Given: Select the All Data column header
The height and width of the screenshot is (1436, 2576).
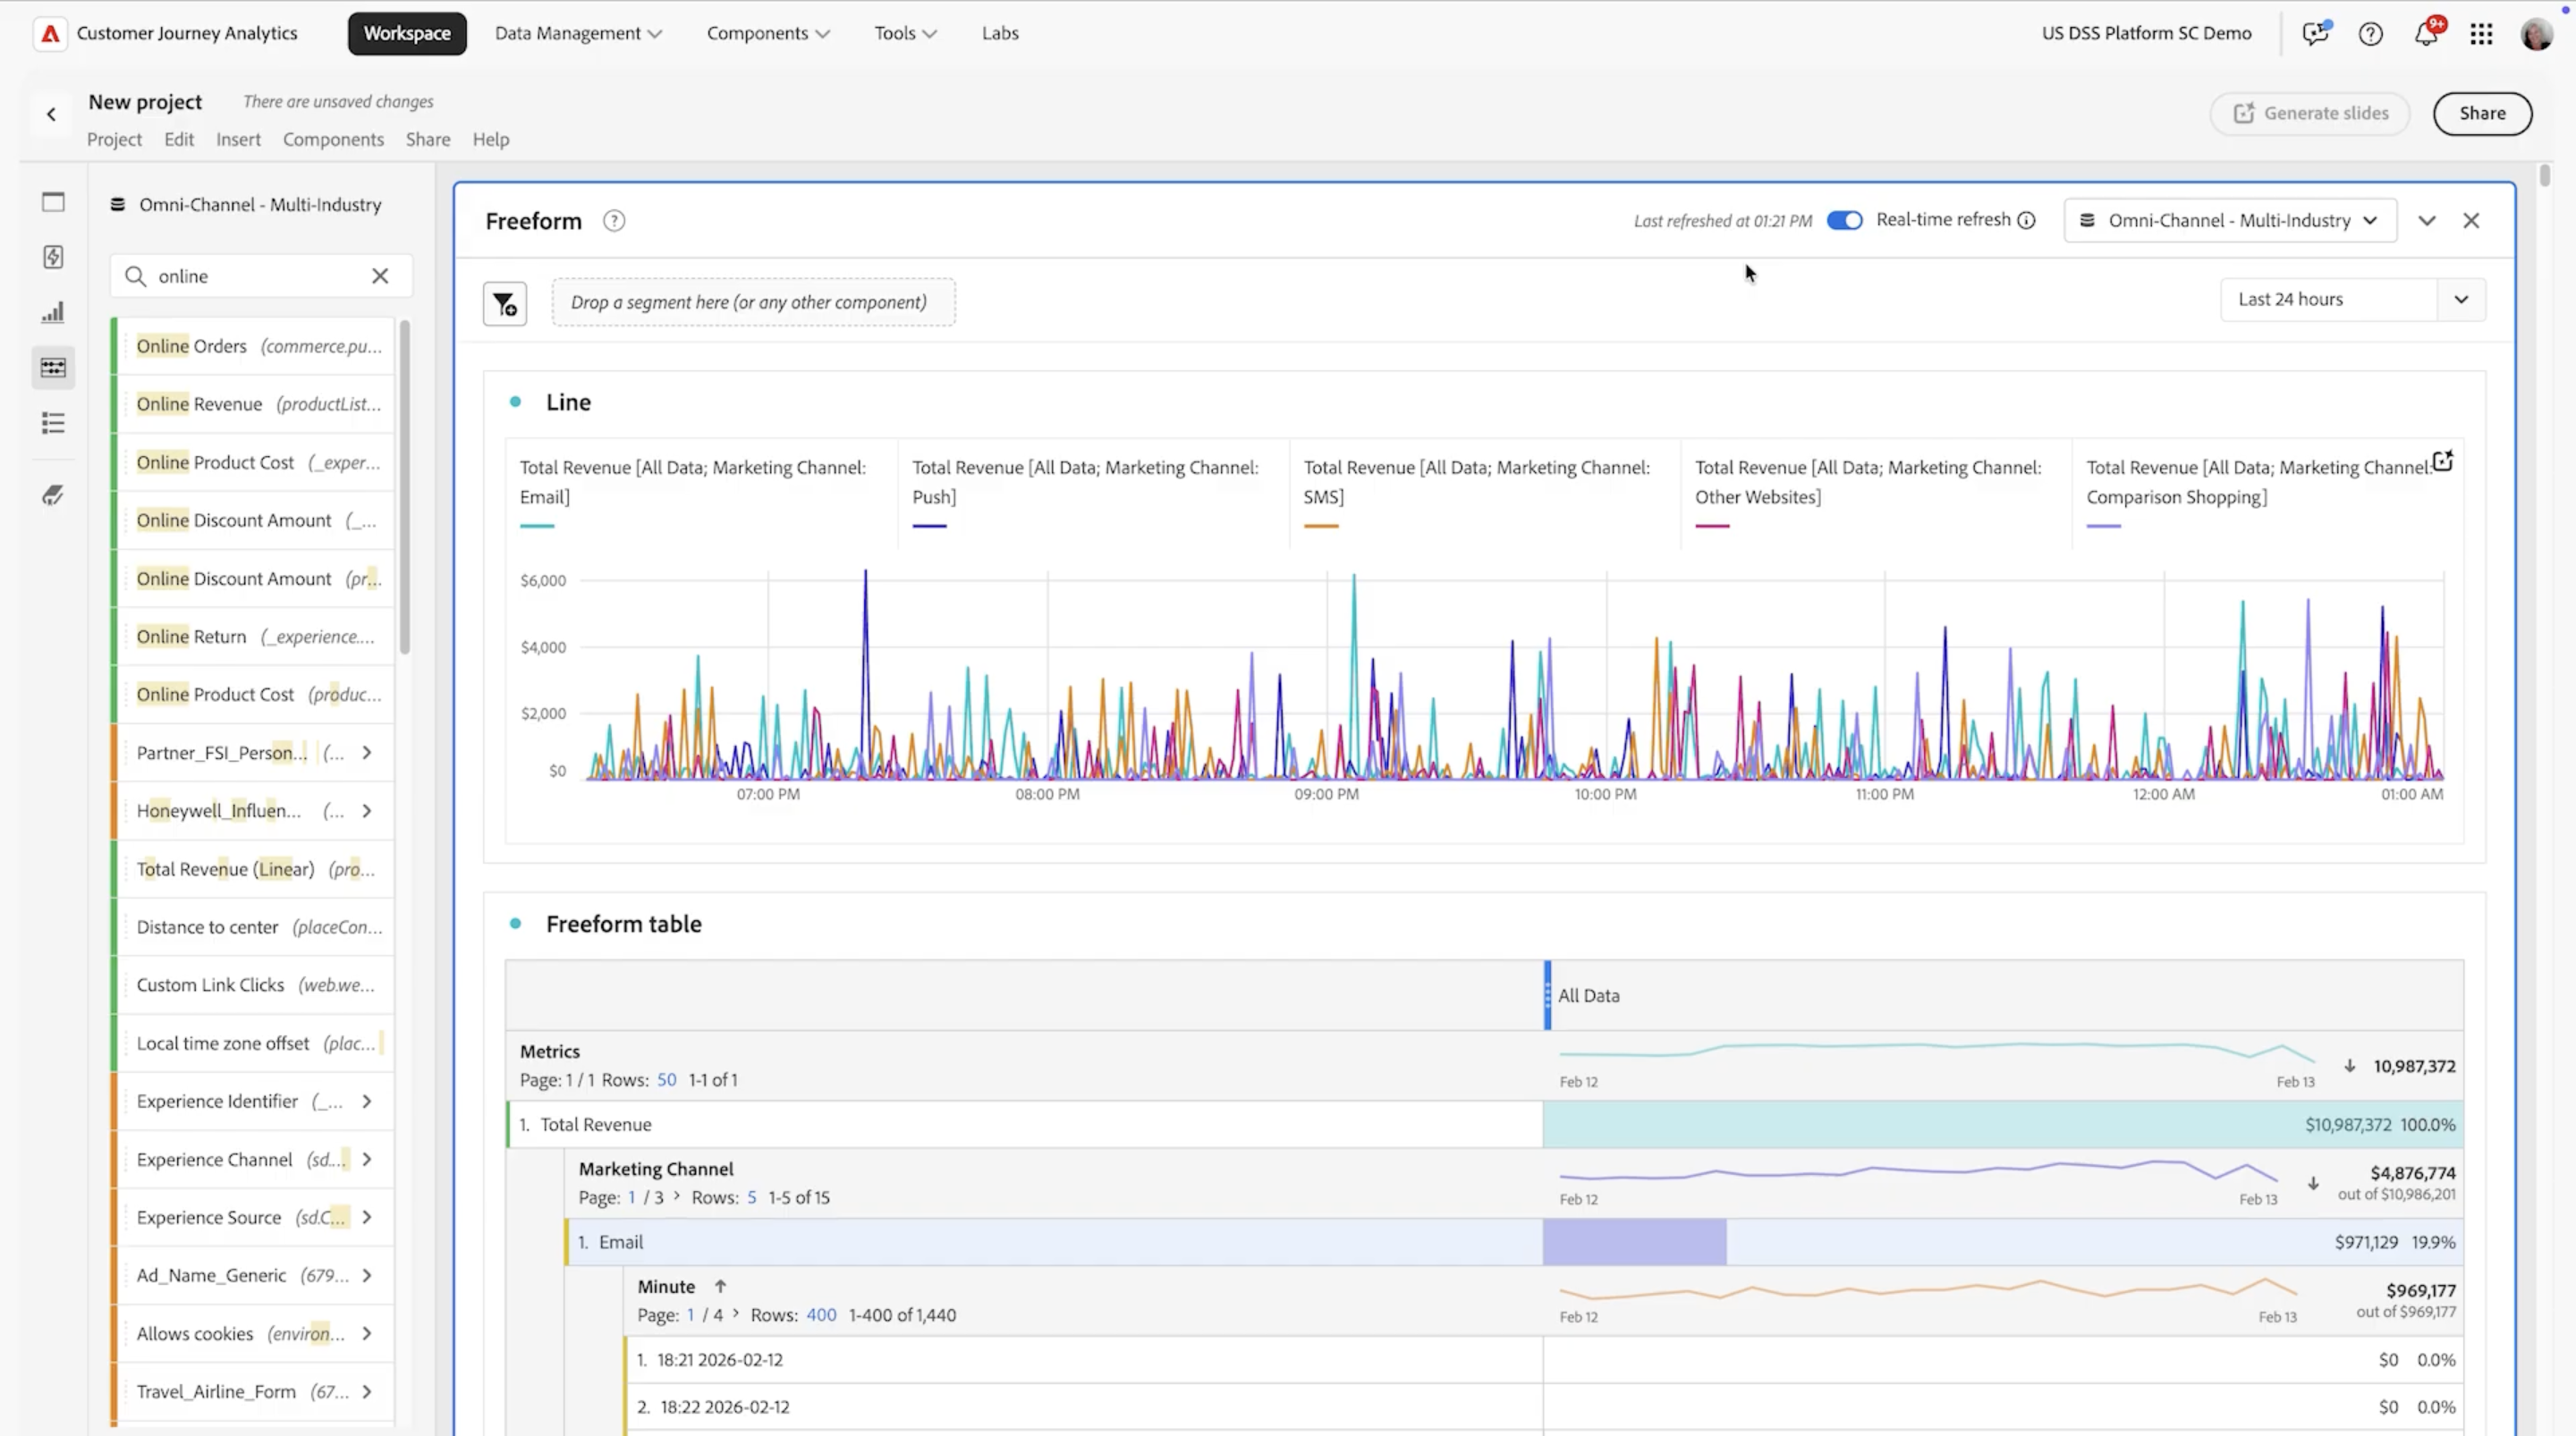Looking at the screenshot, I should point(2004,995).
